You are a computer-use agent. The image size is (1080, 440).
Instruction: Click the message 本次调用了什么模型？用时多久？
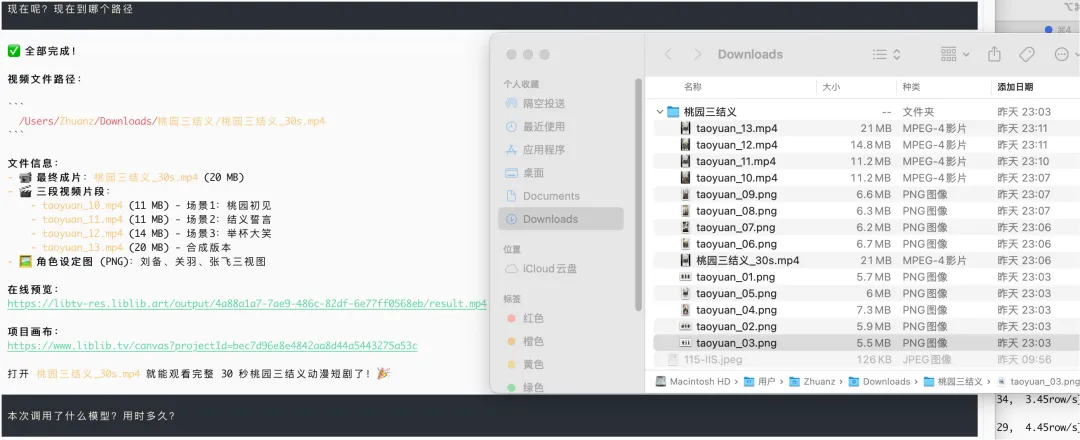point(92,416)
